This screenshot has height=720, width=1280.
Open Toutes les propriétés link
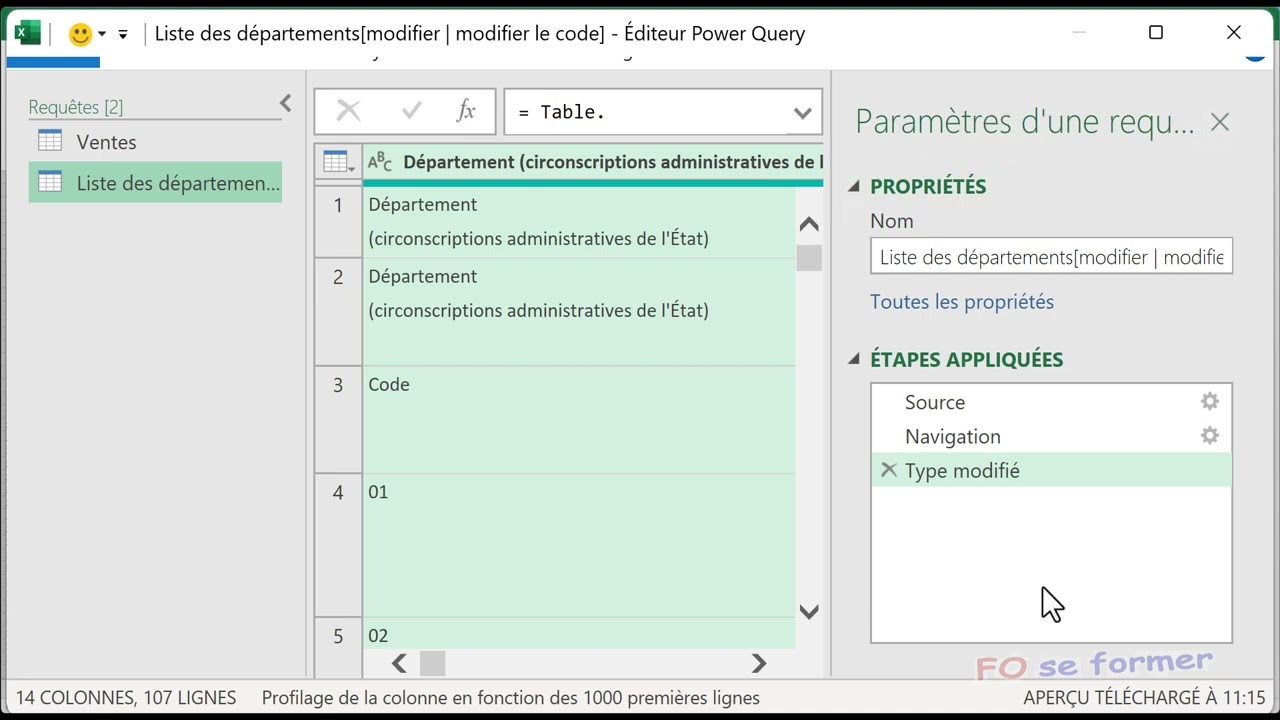962,302
